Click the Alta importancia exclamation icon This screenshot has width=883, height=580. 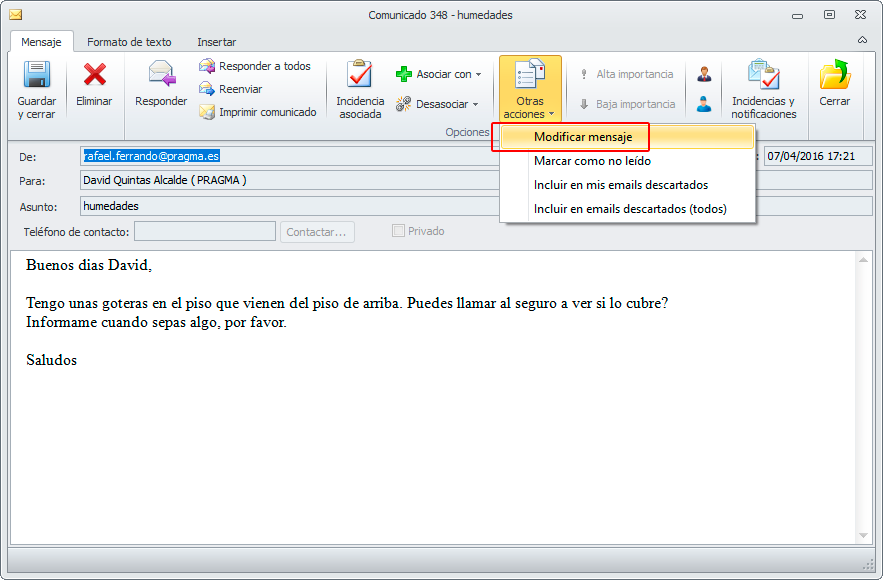pos(584,74)
